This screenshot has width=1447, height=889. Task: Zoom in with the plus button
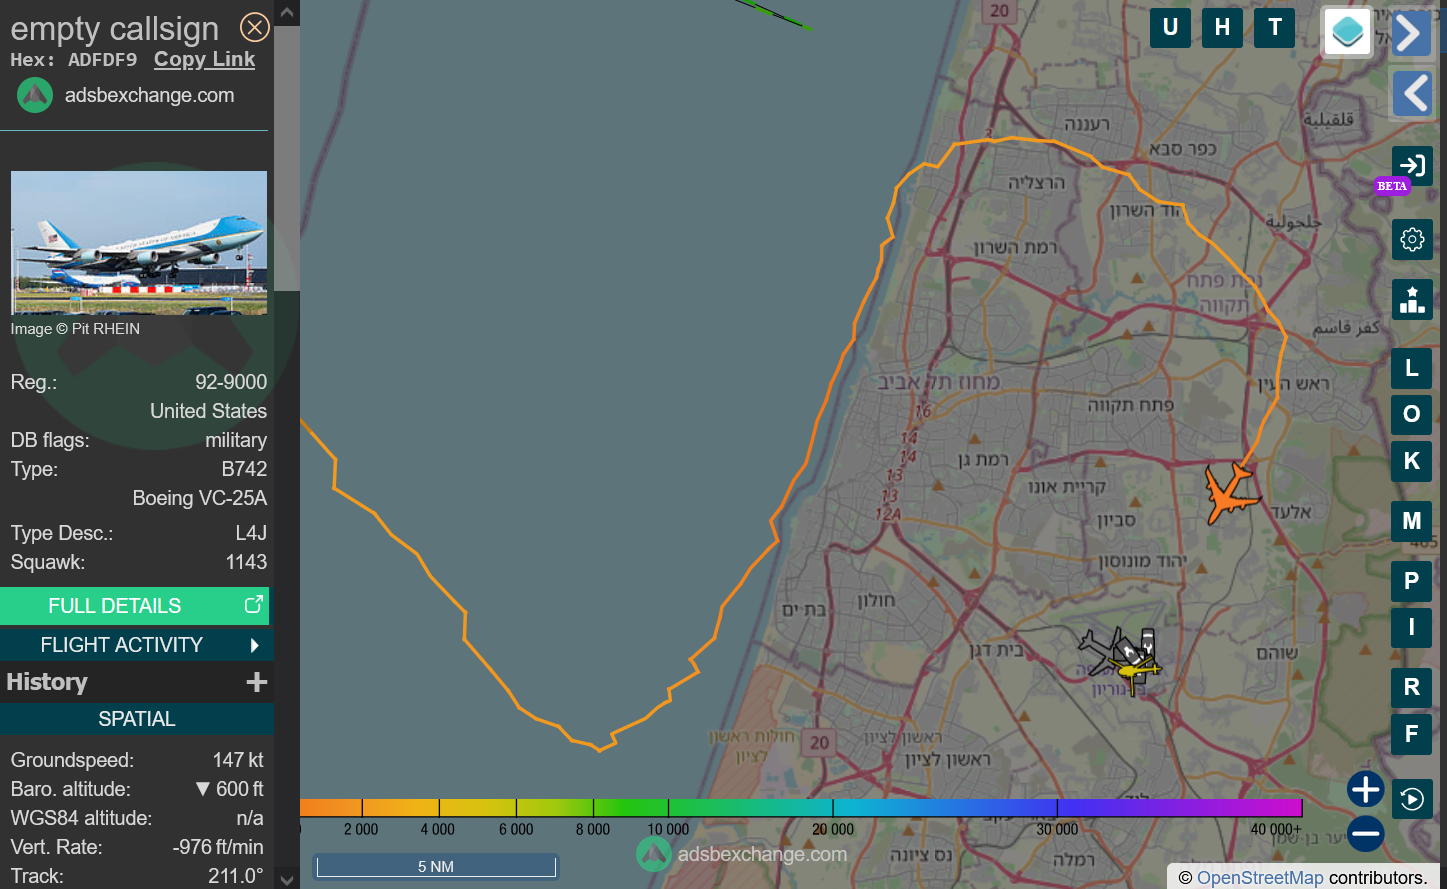(x=1365, y=789)
